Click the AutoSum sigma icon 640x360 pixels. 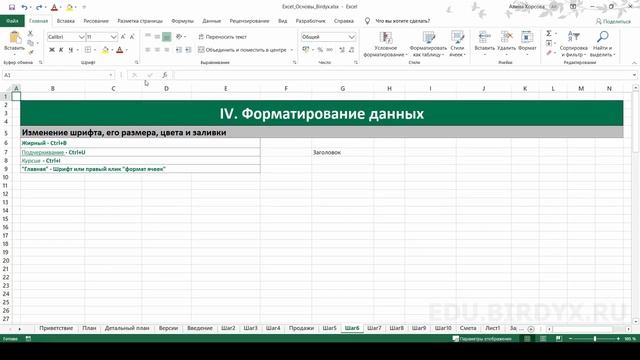(549, 33)
